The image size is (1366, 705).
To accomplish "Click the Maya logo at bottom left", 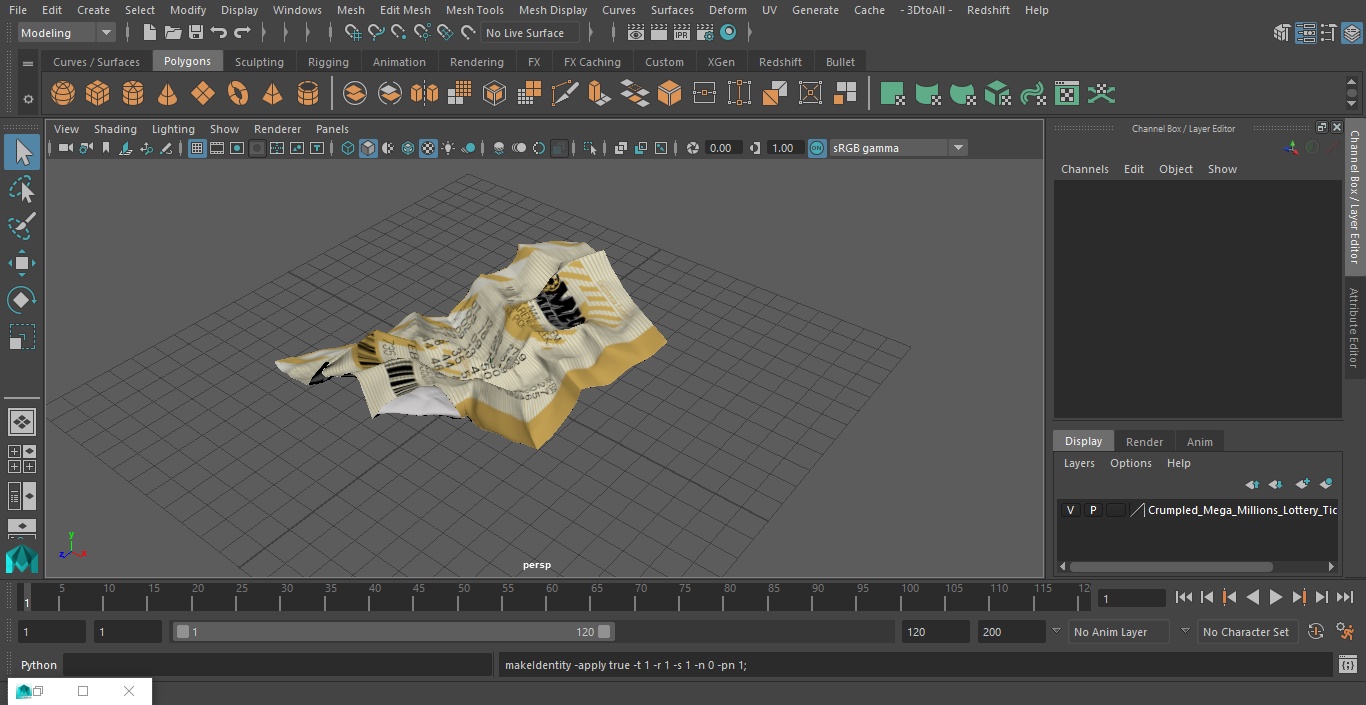I will pyautogui.click(x=22, y=559).
